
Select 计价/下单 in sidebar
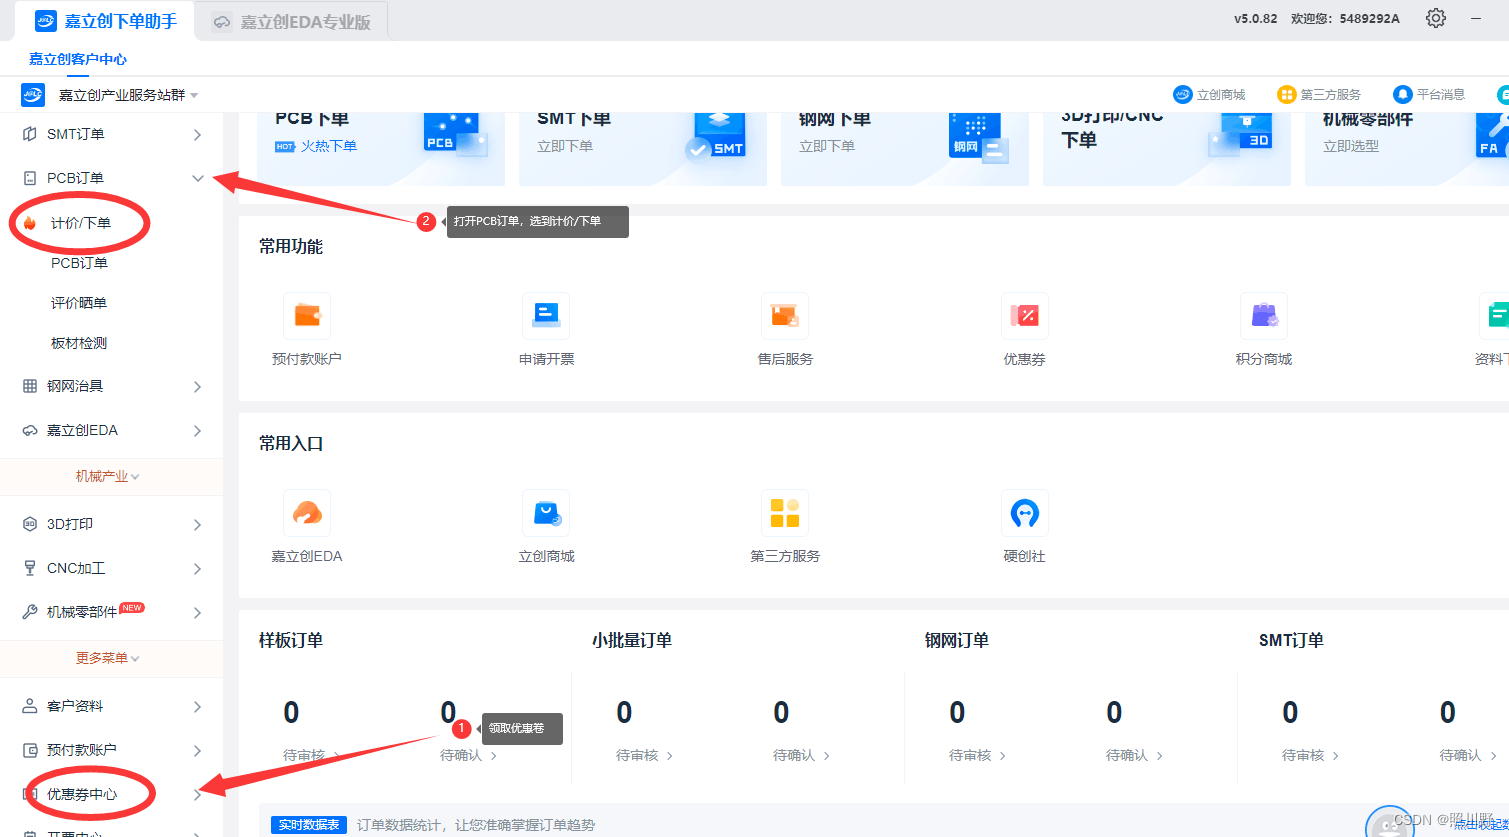point(81,223)
